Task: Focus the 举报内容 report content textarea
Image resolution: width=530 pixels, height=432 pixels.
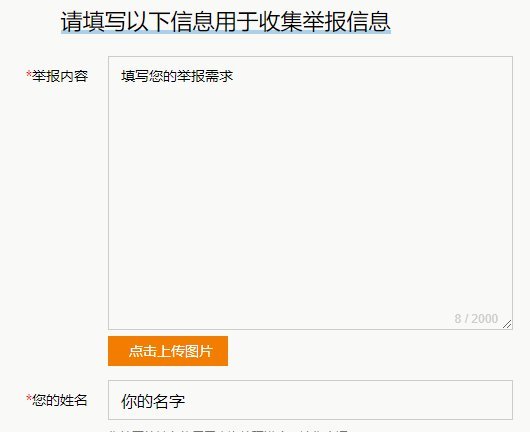Action: [310, 193]
